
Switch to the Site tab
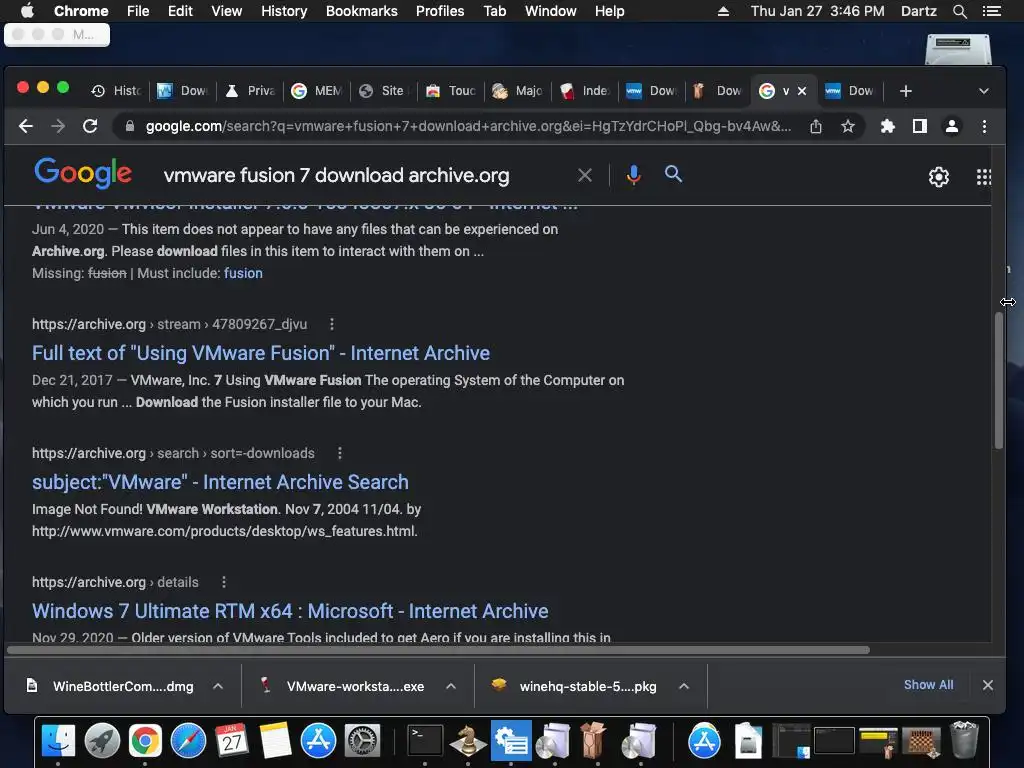click(x=384, y=91)
